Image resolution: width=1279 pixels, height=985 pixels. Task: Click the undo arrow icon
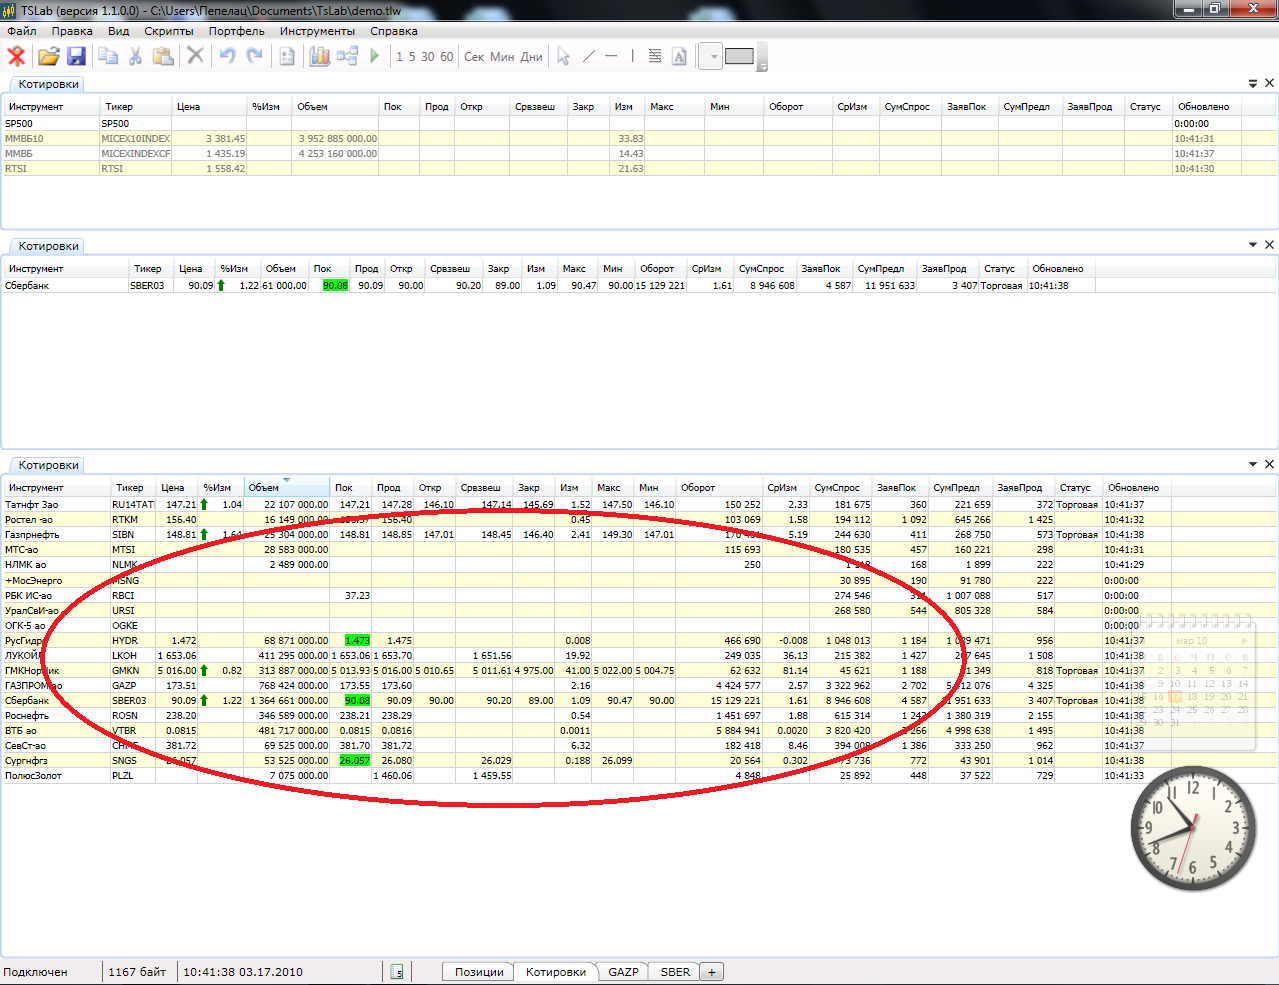tap(227, 56)
